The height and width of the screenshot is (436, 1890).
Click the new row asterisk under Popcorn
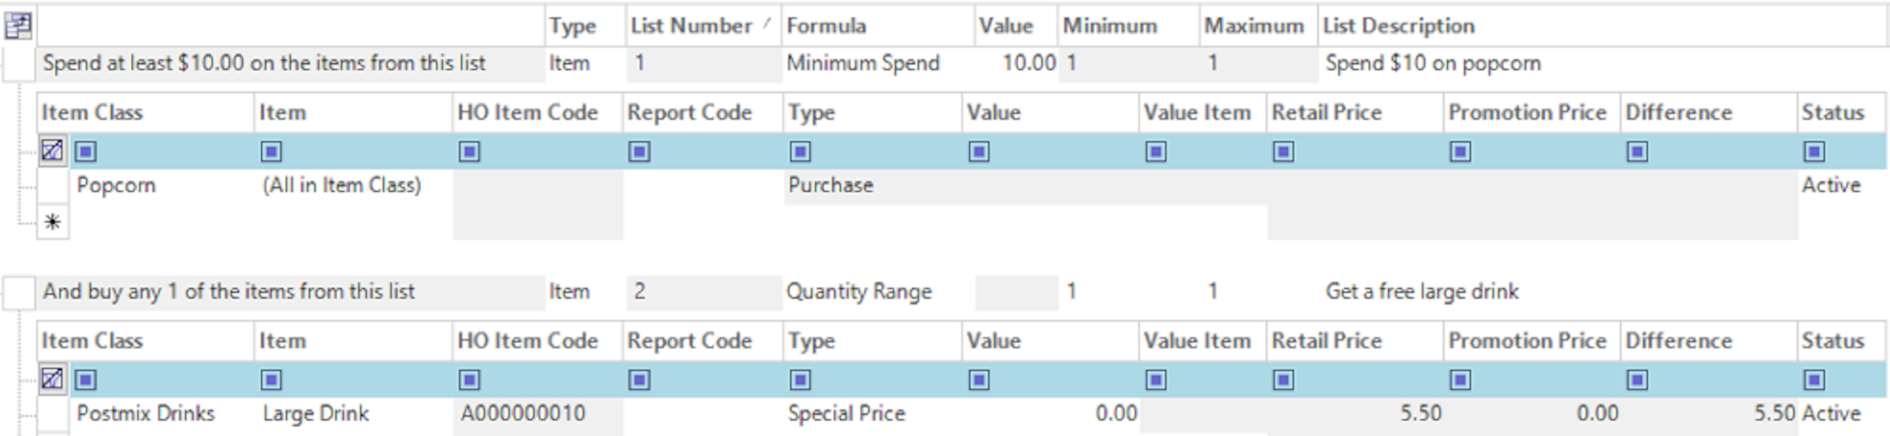click(x=53, y=222)
